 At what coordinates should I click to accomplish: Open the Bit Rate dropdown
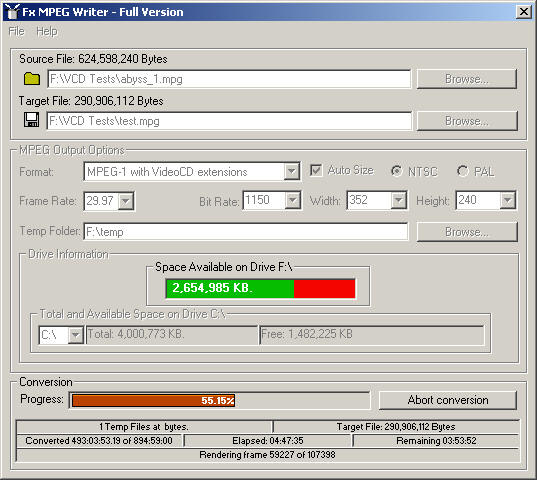292,200
